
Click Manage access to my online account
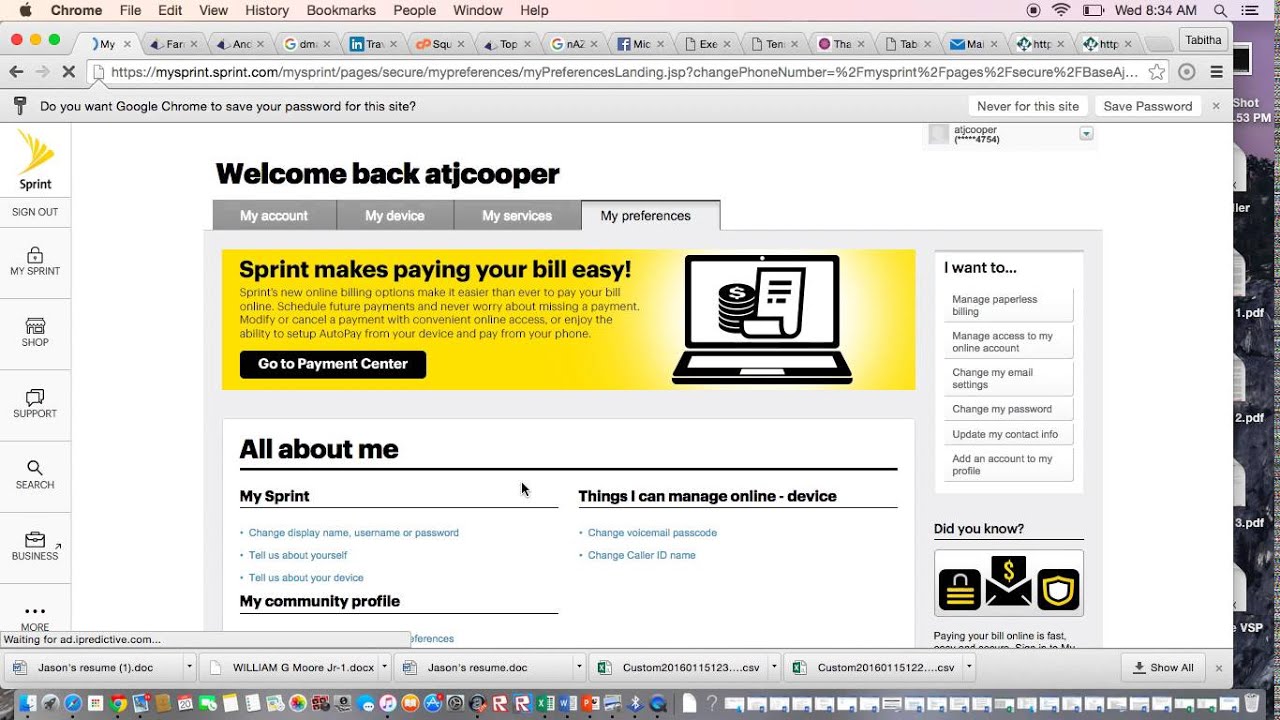(1008, 342)
